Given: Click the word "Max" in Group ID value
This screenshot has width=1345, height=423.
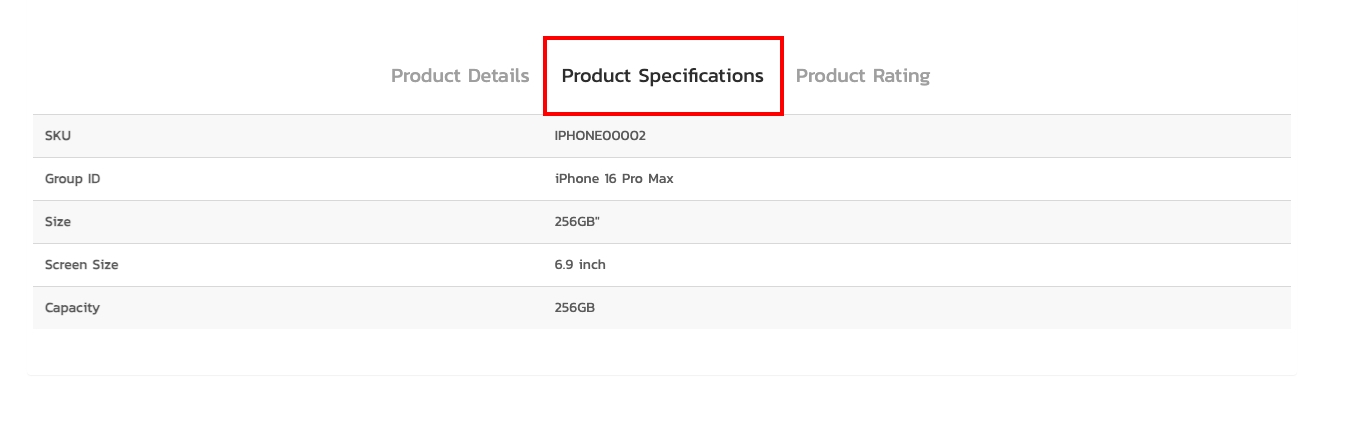Looking at the screenshot, I should click(660, 179).
